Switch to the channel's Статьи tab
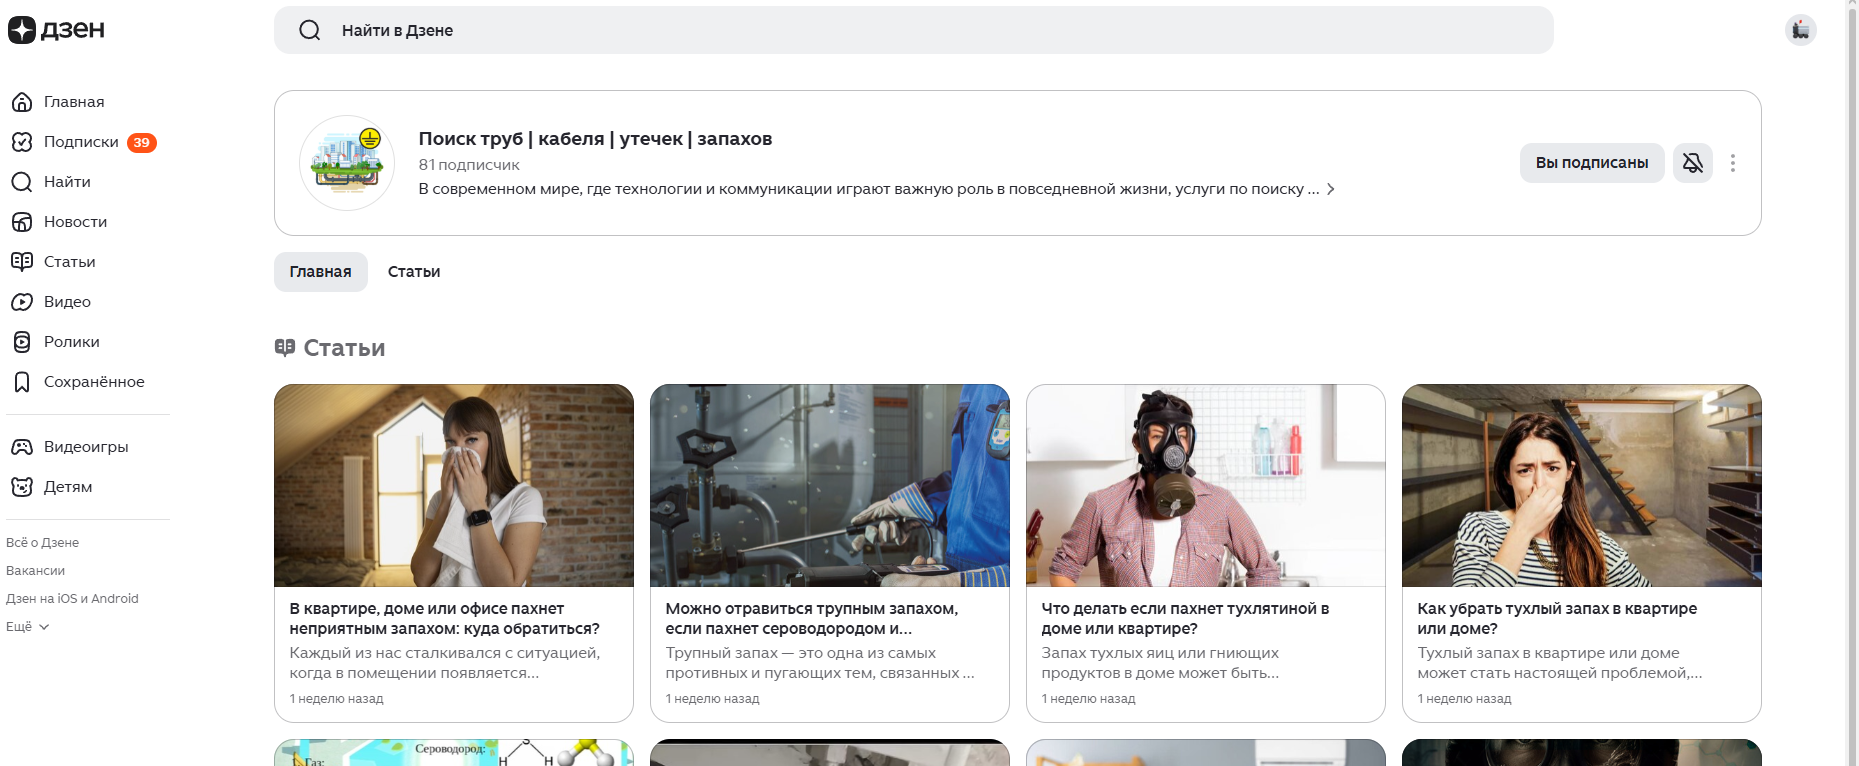Screen dimensions: 1859x766 coord(414,272)
